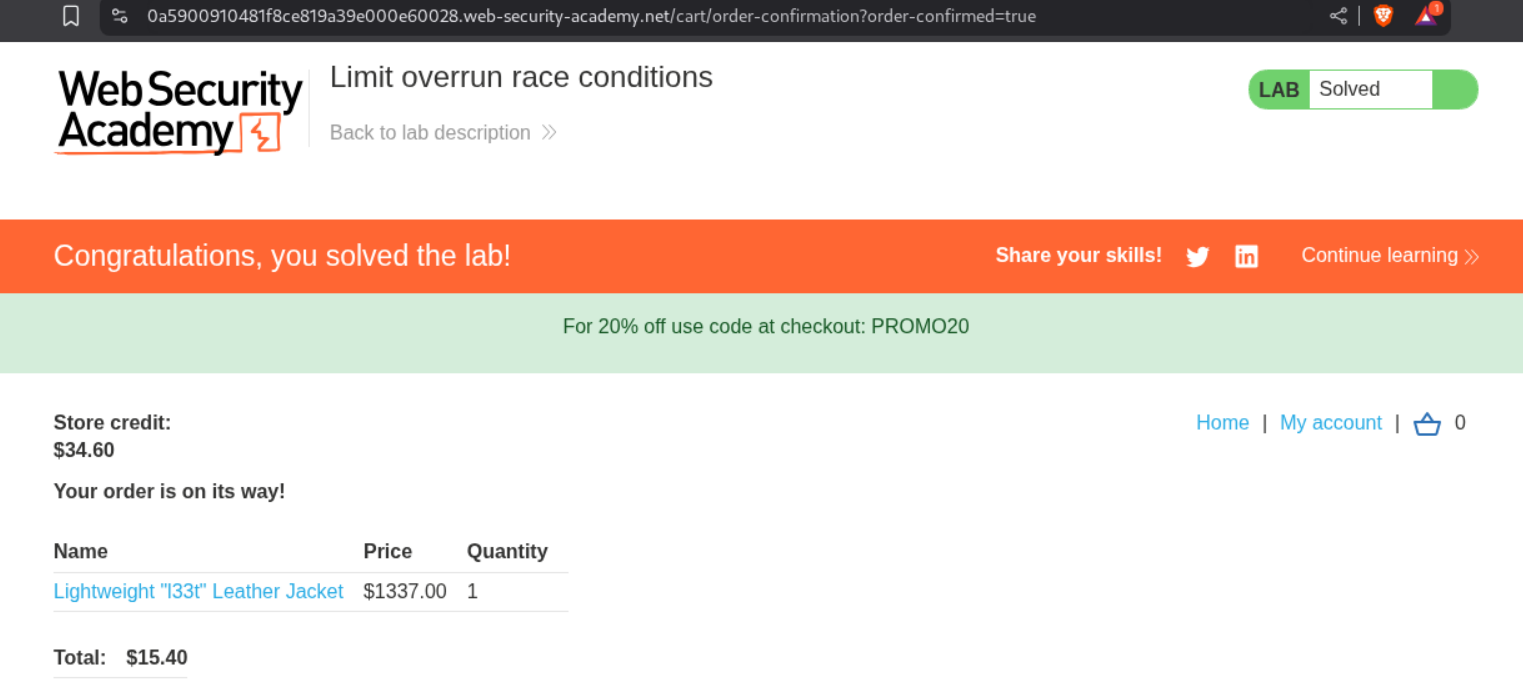Open site settings icon beside the URL

pos(120,16)
